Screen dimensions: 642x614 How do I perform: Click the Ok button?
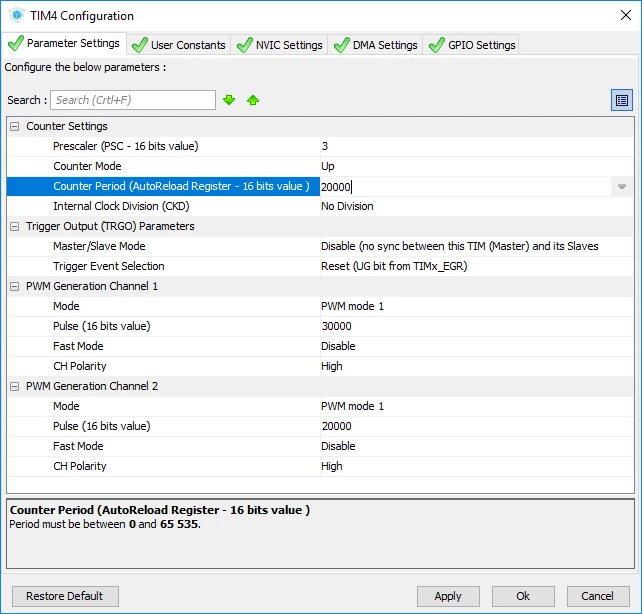click(523, 596)
